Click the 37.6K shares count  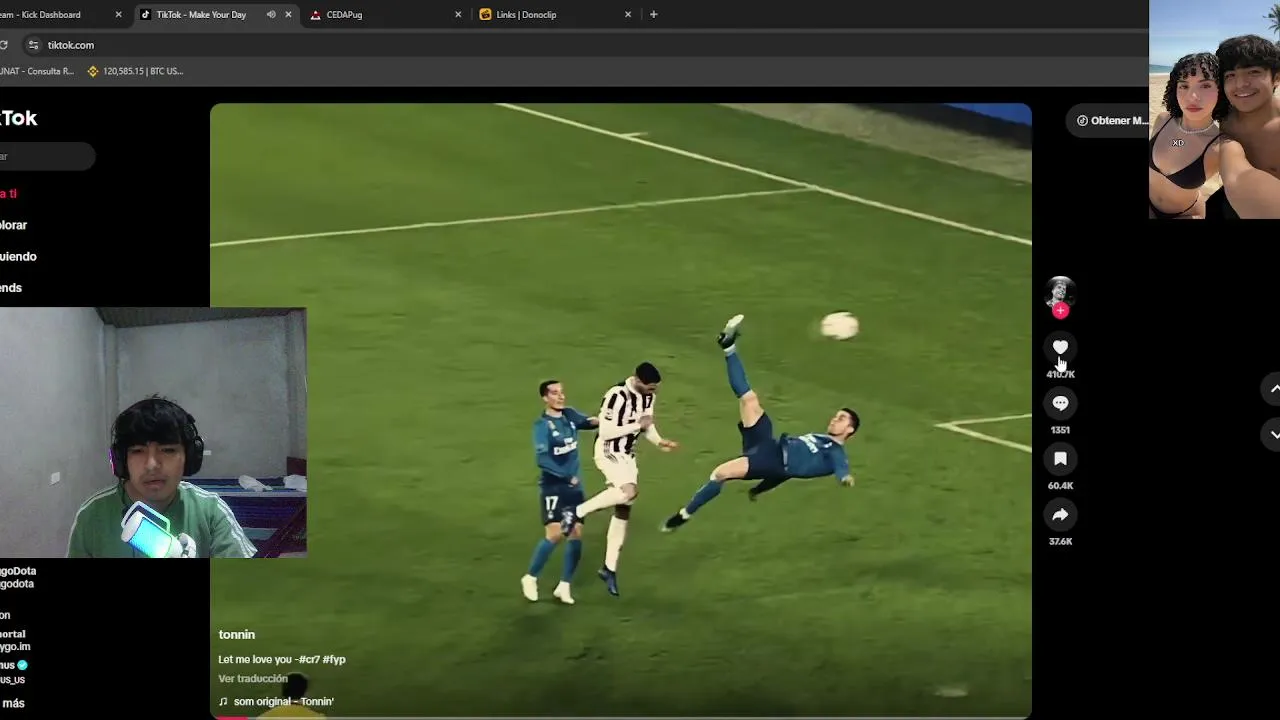[x=1060, y=542]
